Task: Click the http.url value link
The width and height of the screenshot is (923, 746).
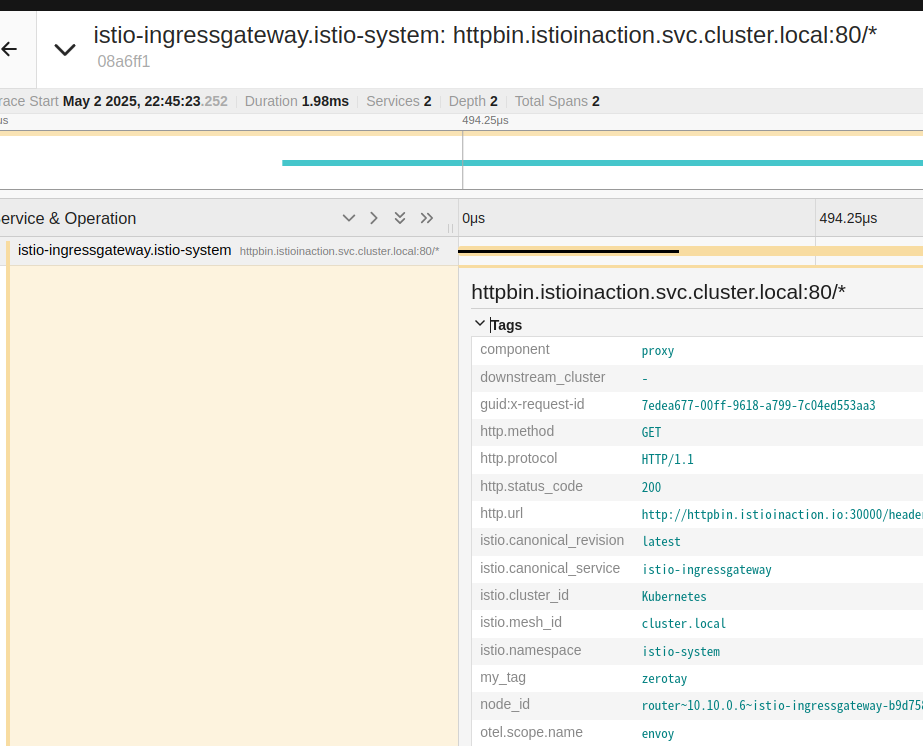Action: tap(782, 515)
